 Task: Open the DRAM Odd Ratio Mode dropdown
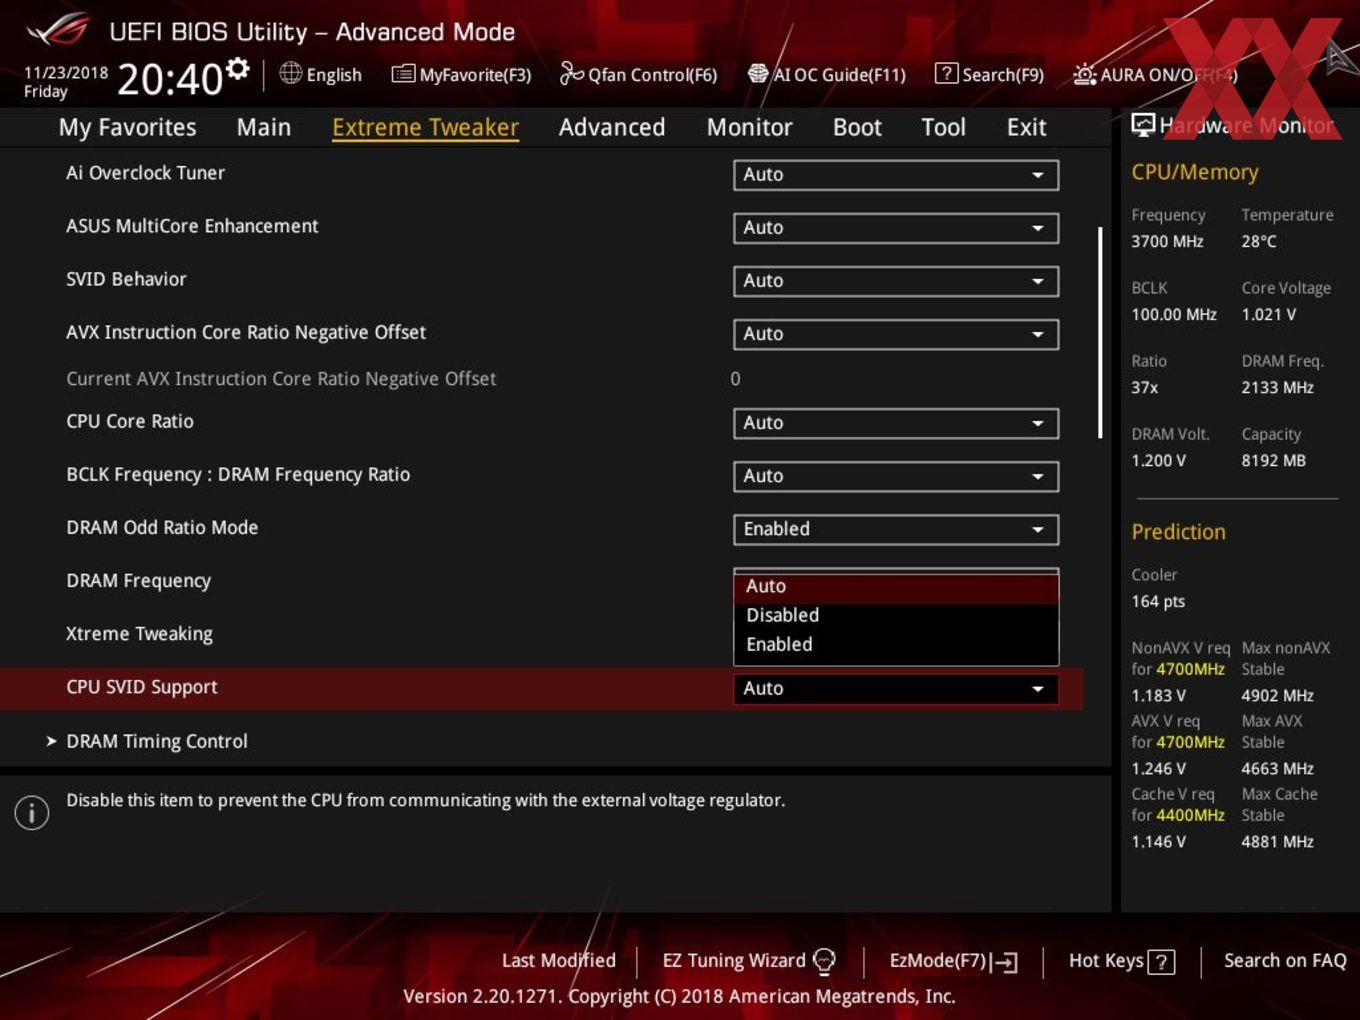tap(896, 529)
